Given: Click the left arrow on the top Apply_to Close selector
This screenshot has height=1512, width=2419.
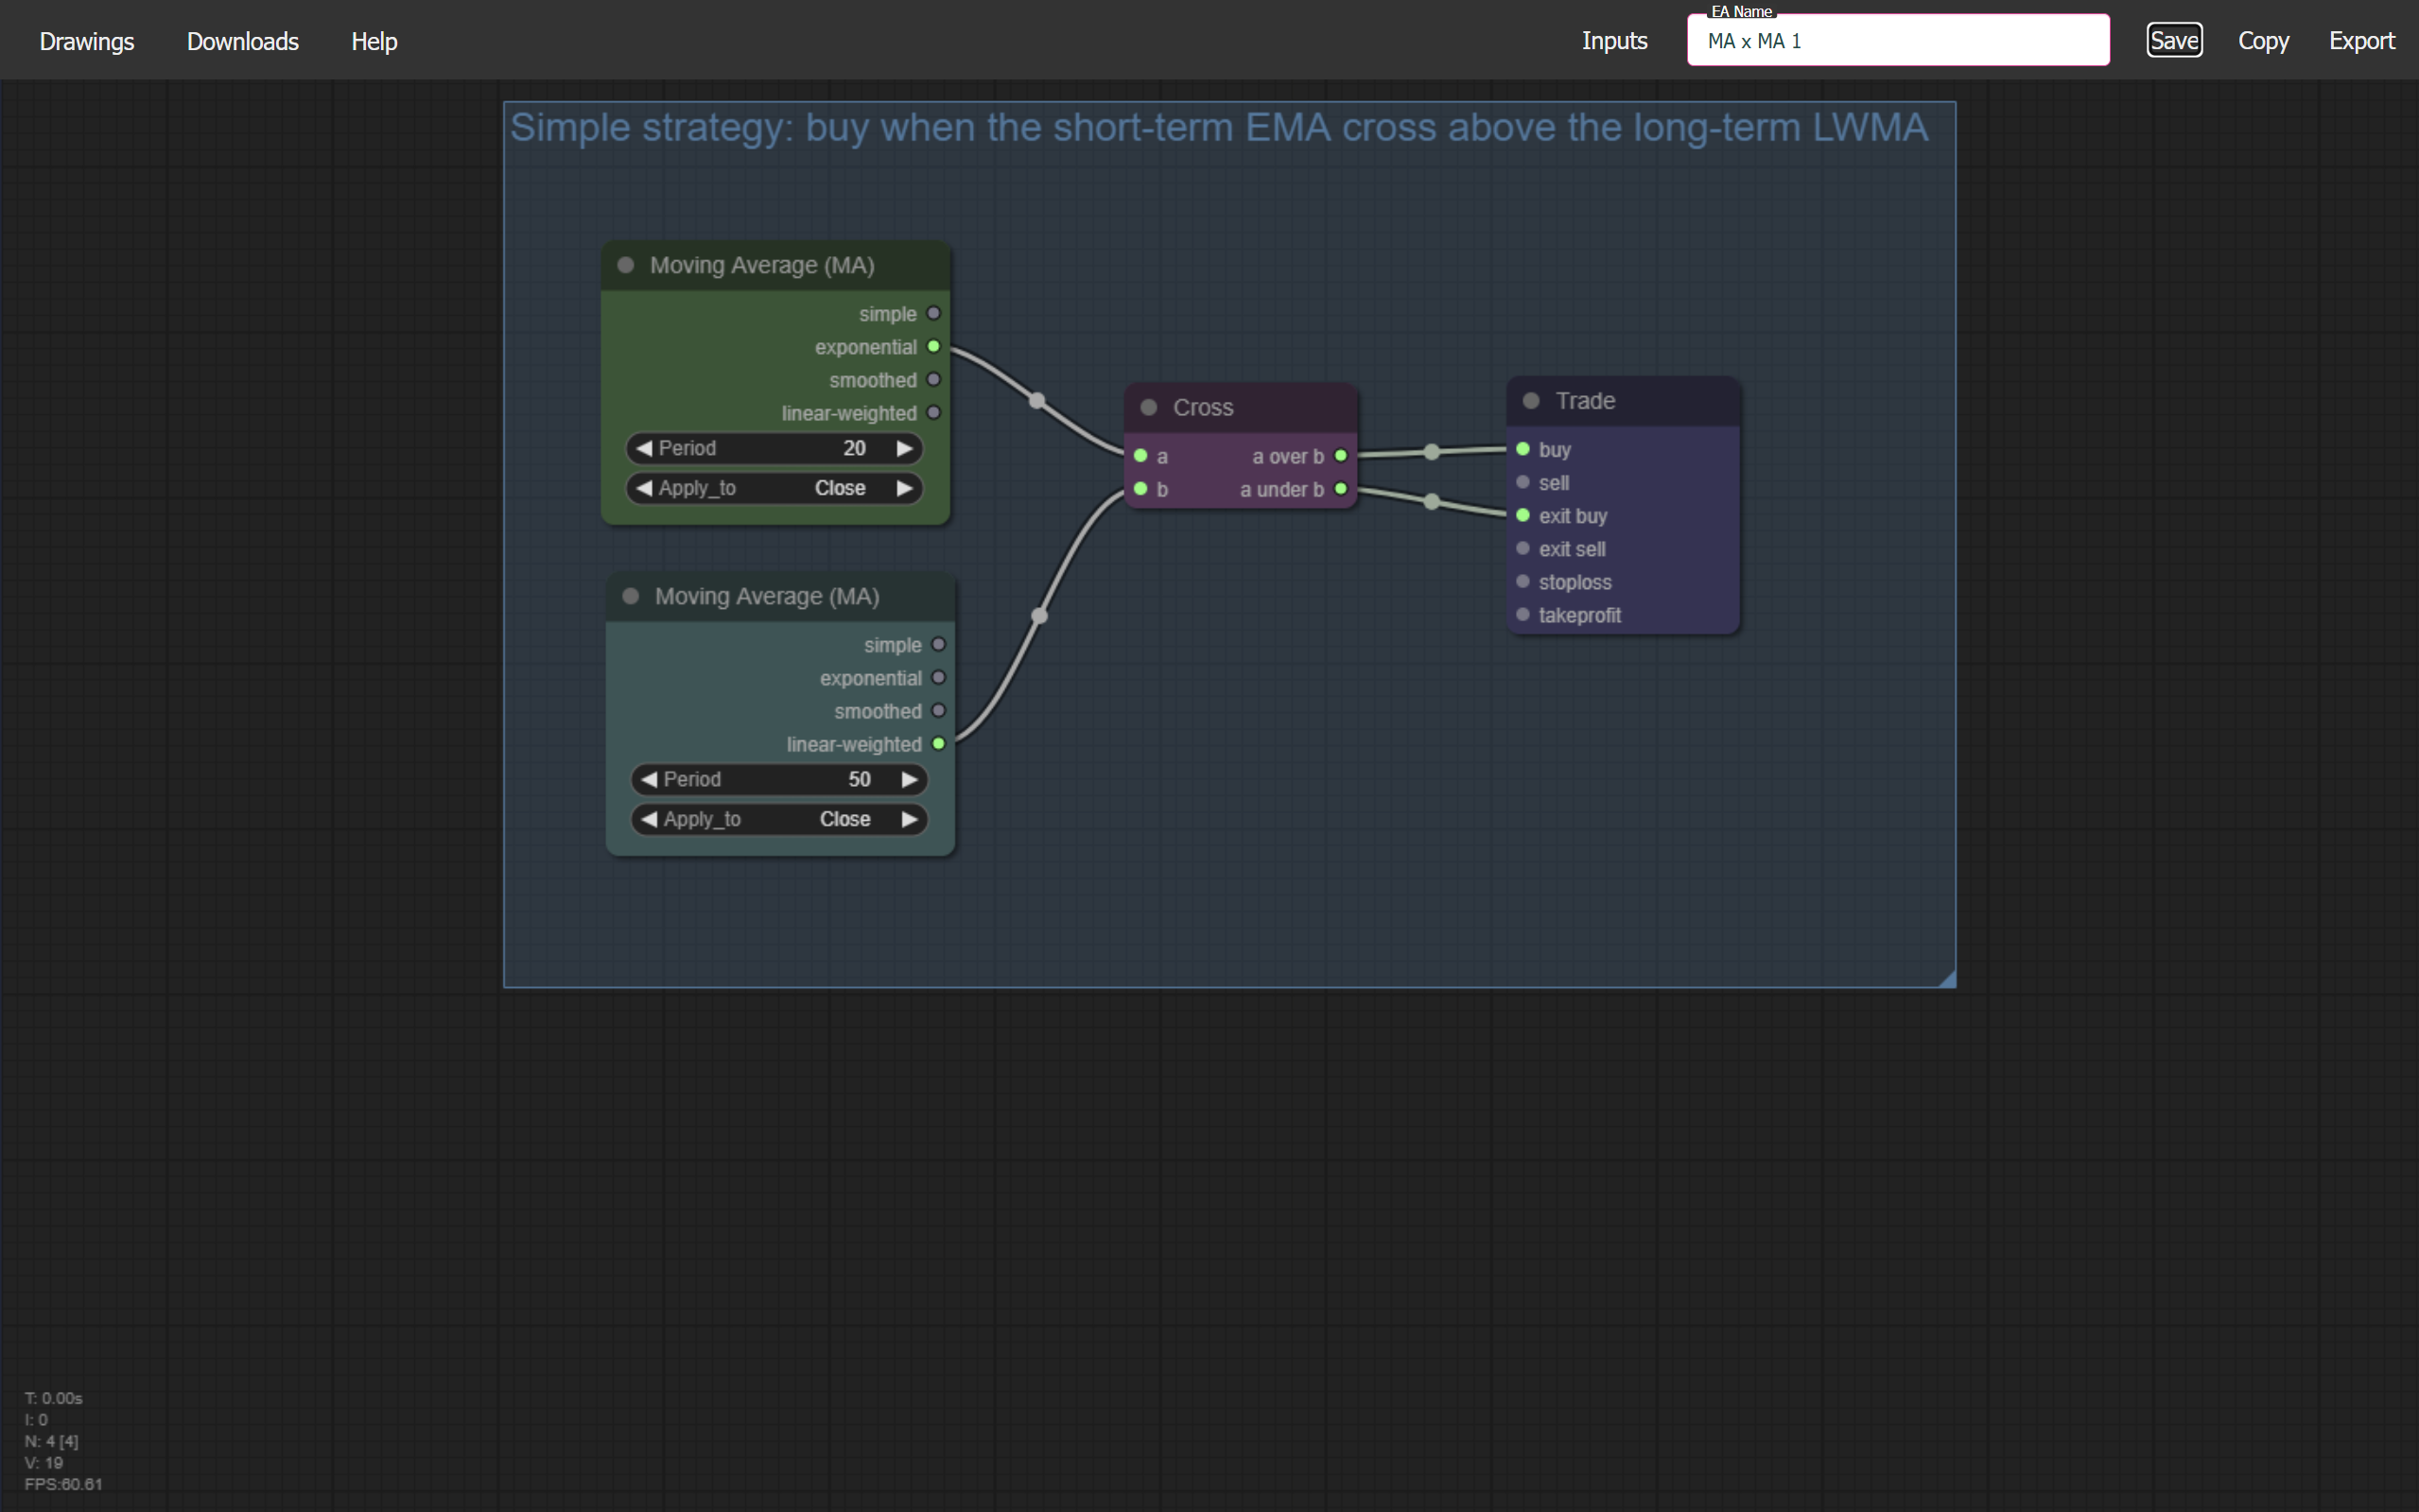Looking at the screenshot, I should point(644,488).
